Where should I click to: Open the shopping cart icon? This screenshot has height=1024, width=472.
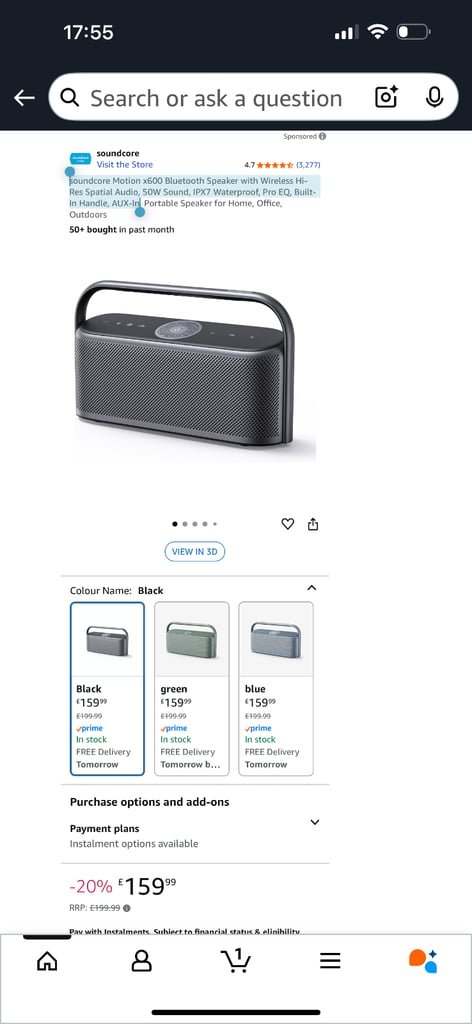pos(236,960)
